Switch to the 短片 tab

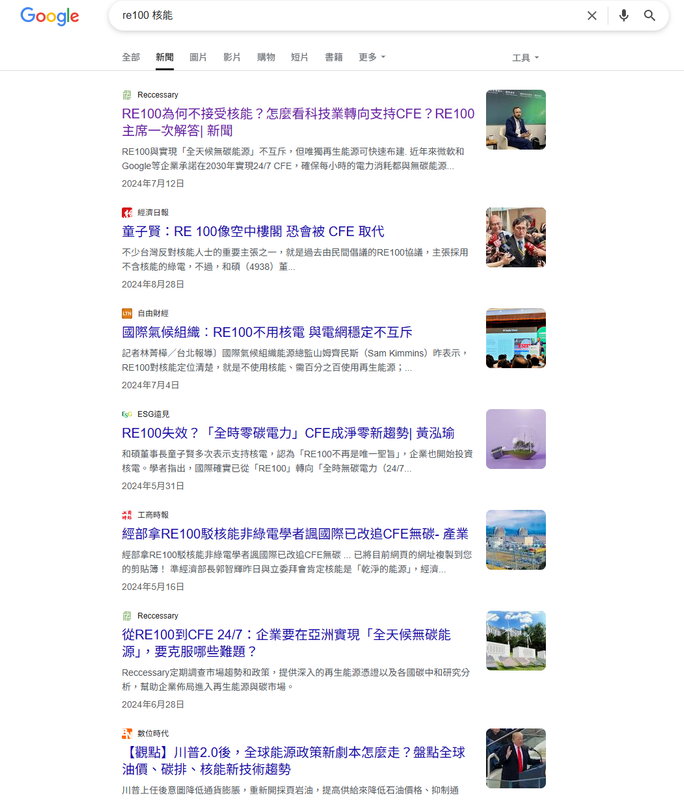(x=299, y=57)
